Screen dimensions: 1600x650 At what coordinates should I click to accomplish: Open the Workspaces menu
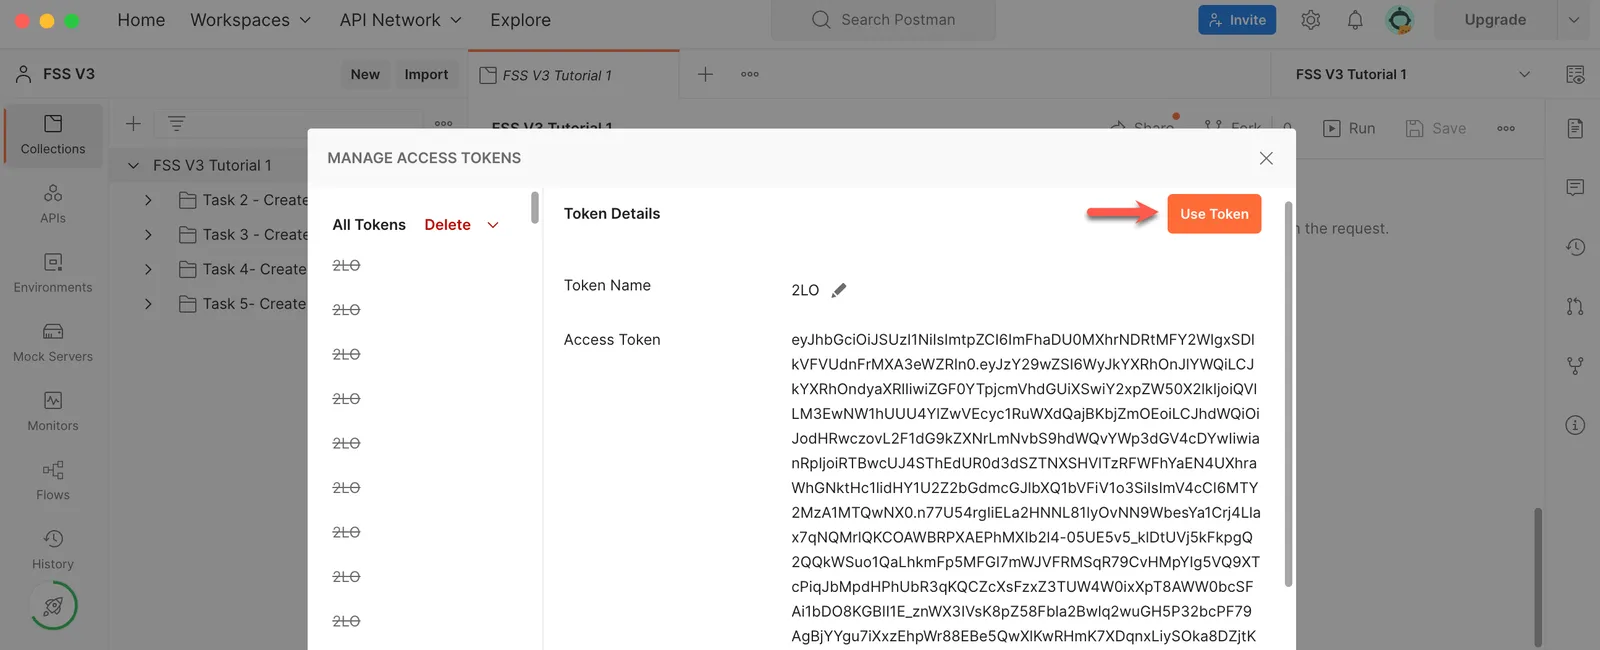pyautogui.click(x=250, y=20)
